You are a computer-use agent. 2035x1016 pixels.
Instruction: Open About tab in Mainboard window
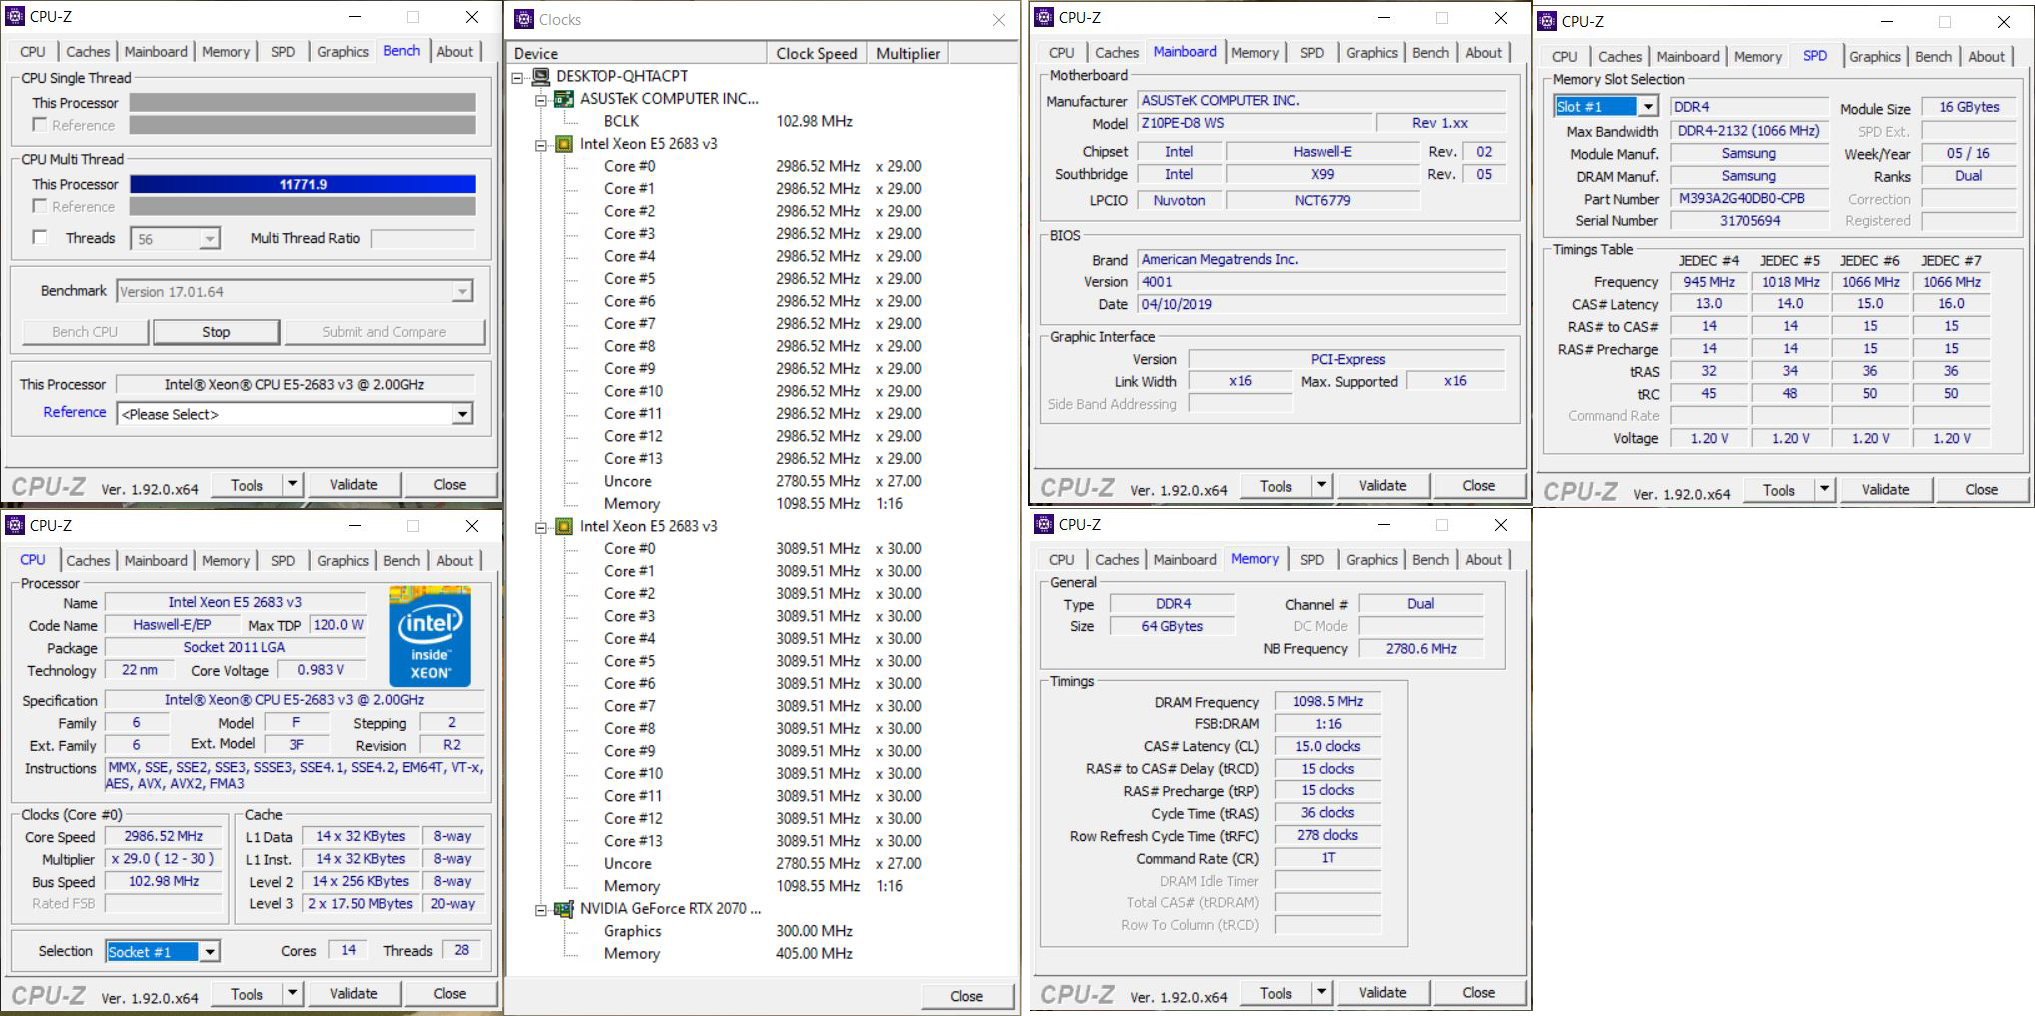coord(1483,53)
